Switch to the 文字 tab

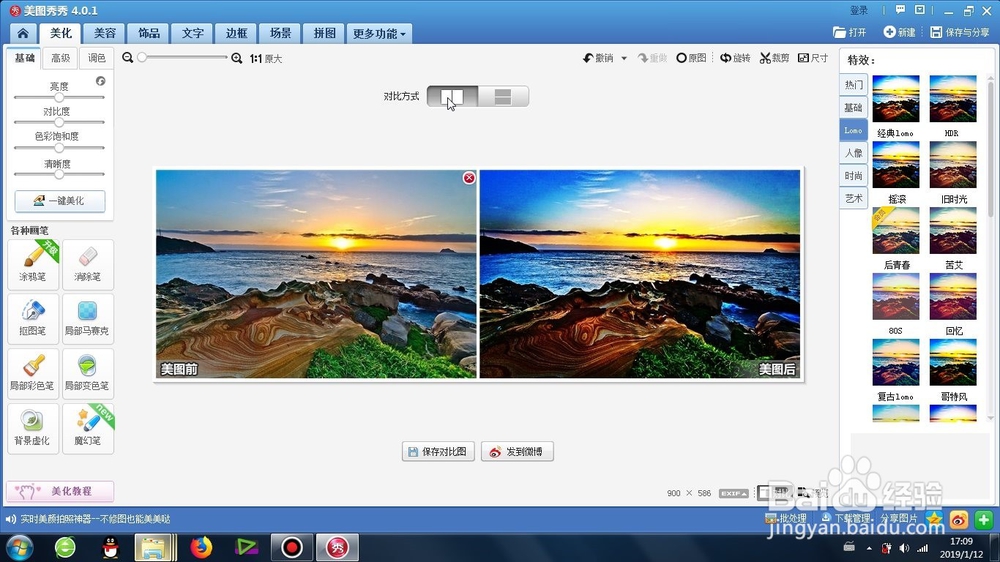pos(193,33)
